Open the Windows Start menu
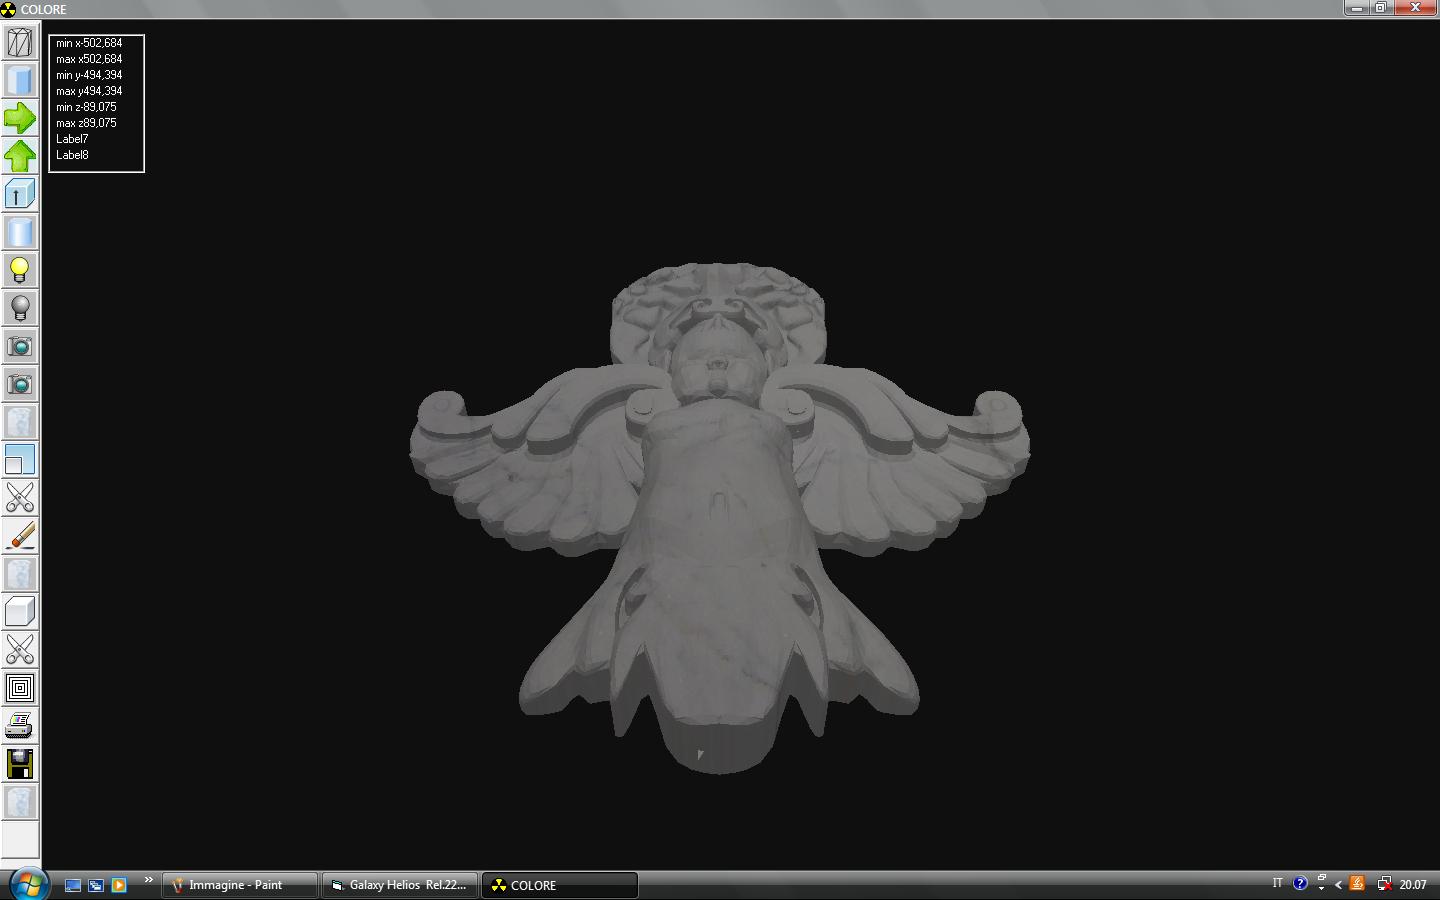 [x=27, y=884]
